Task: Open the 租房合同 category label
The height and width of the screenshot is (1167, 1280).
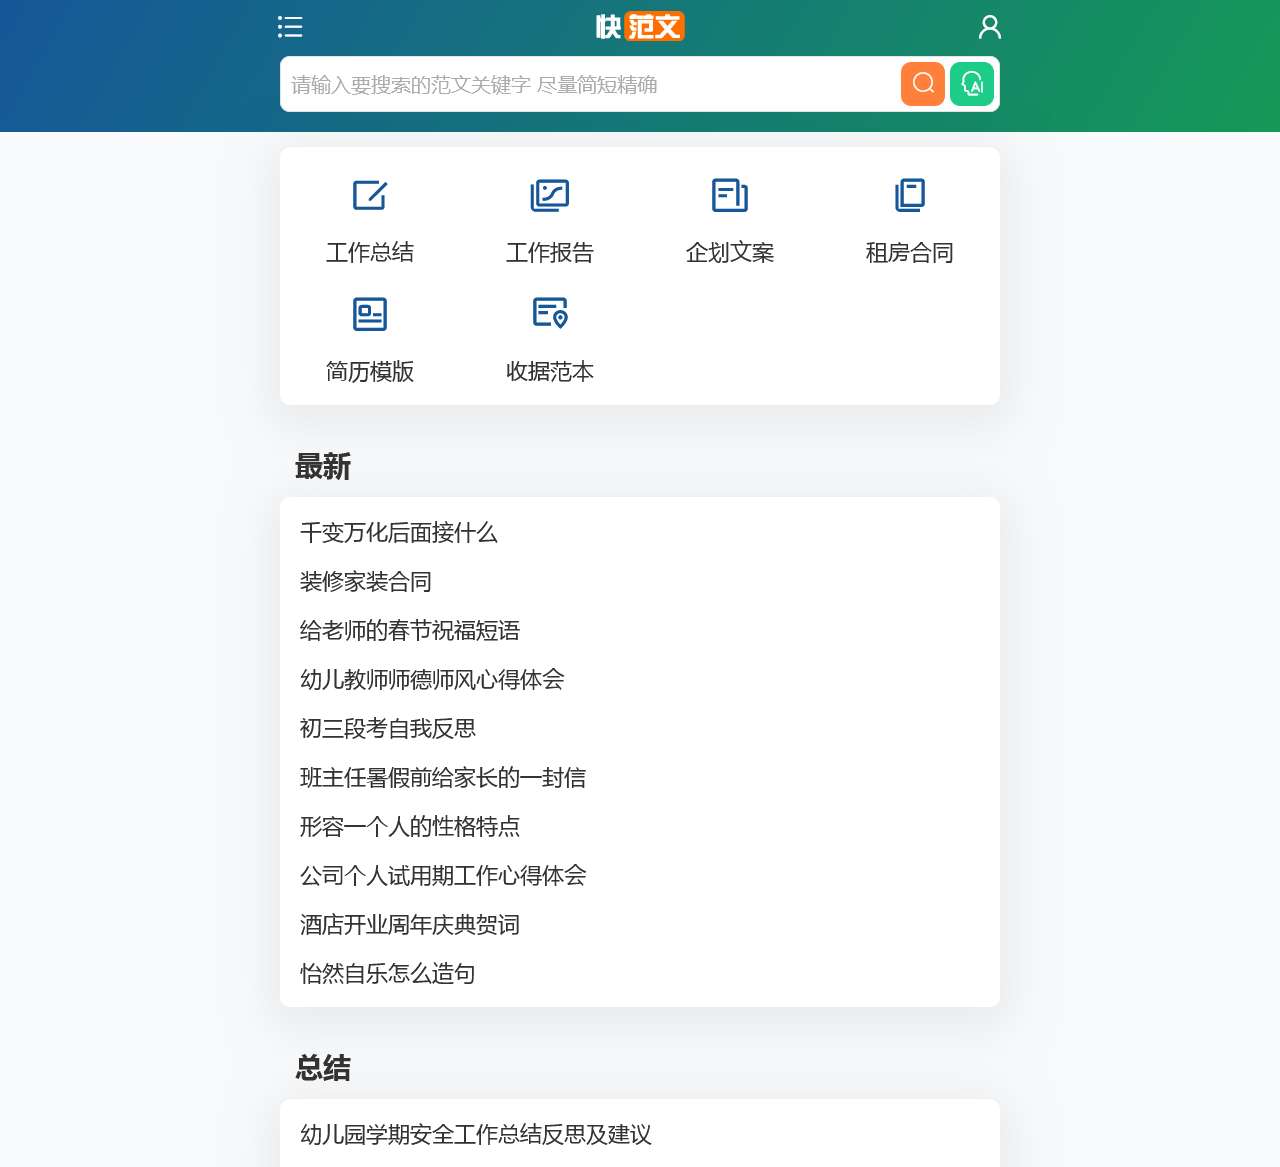Action: [x=910, y=253]
